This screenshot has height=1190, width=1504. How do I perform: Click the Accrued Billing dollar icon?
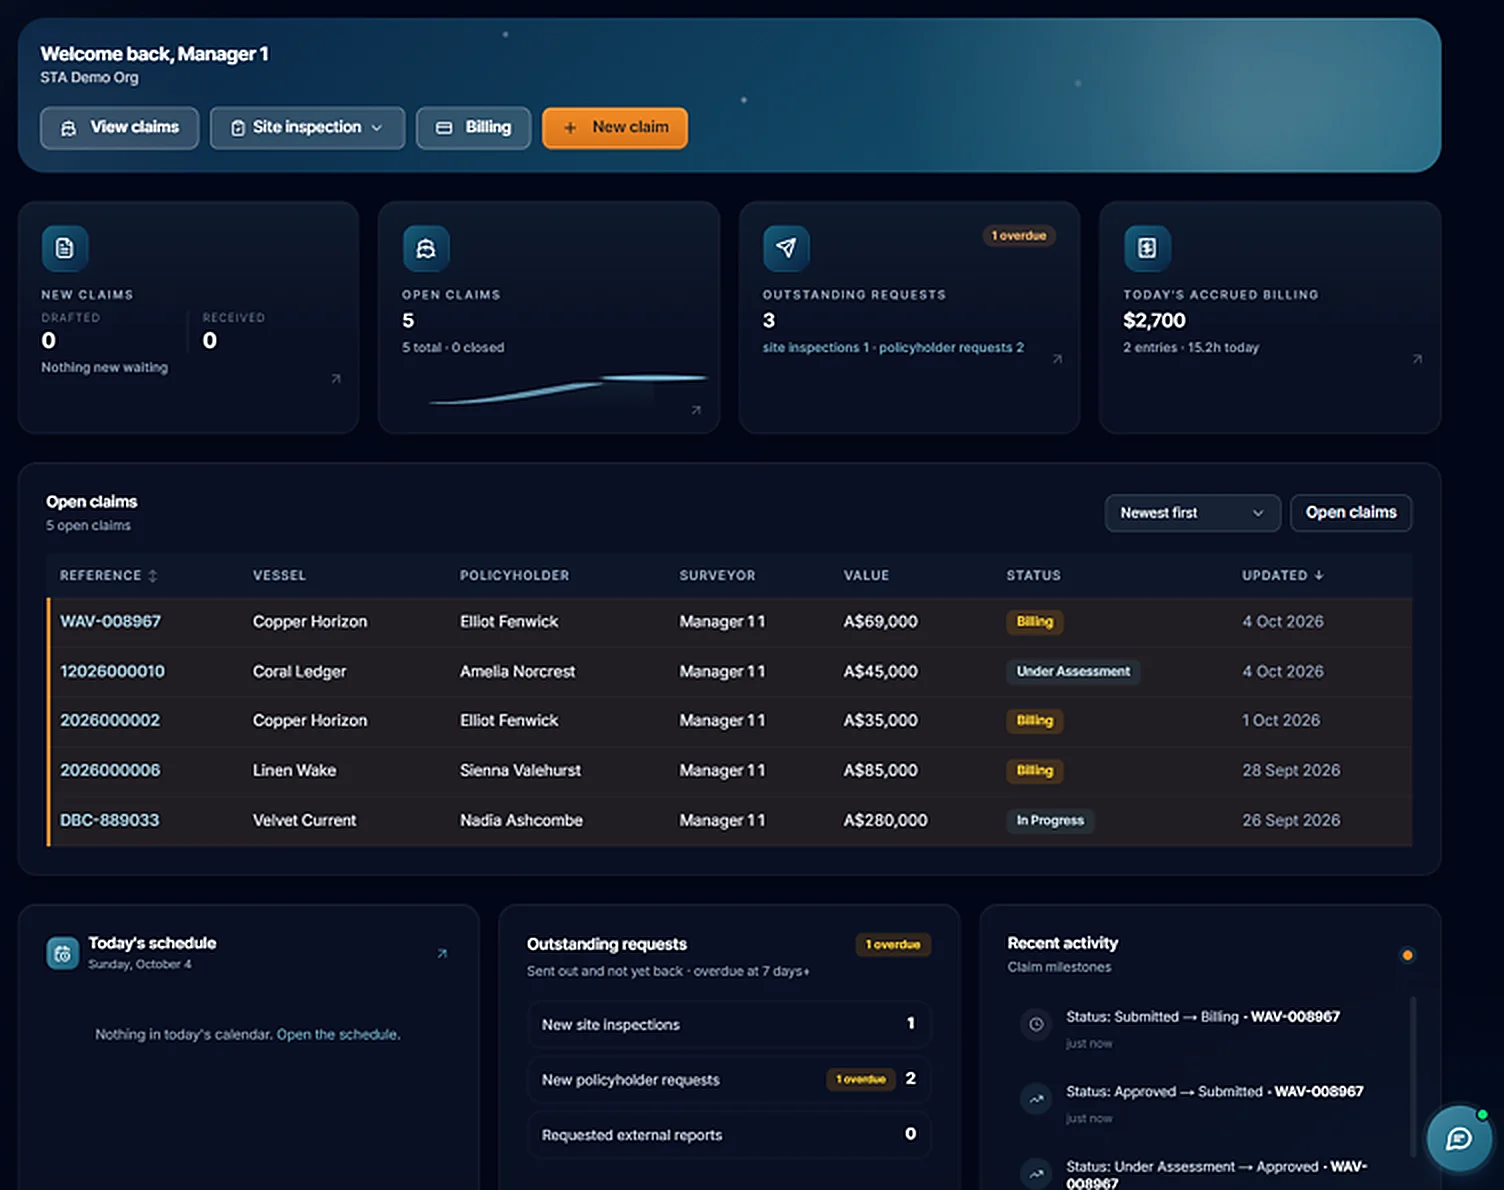pos(1147,248)
